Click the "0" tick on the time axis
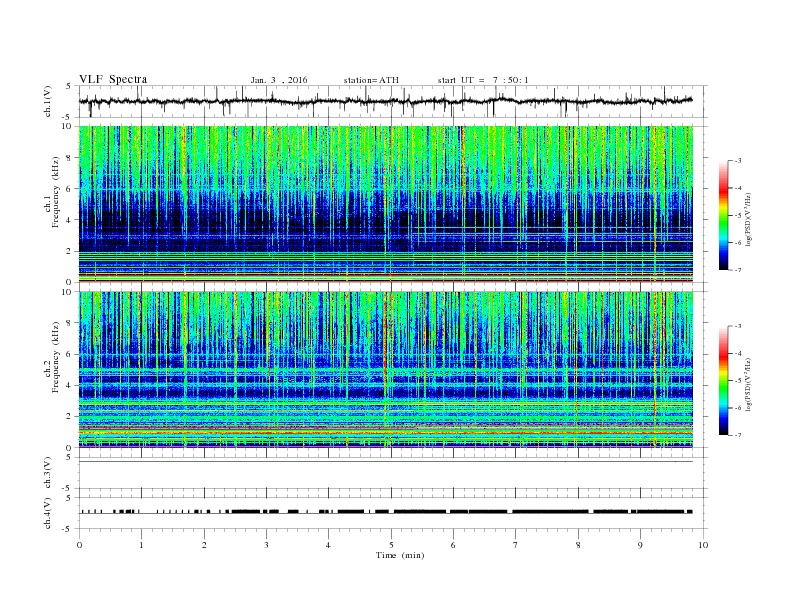The height and width of the screenshot is (612, 792). tap(79, 545)
